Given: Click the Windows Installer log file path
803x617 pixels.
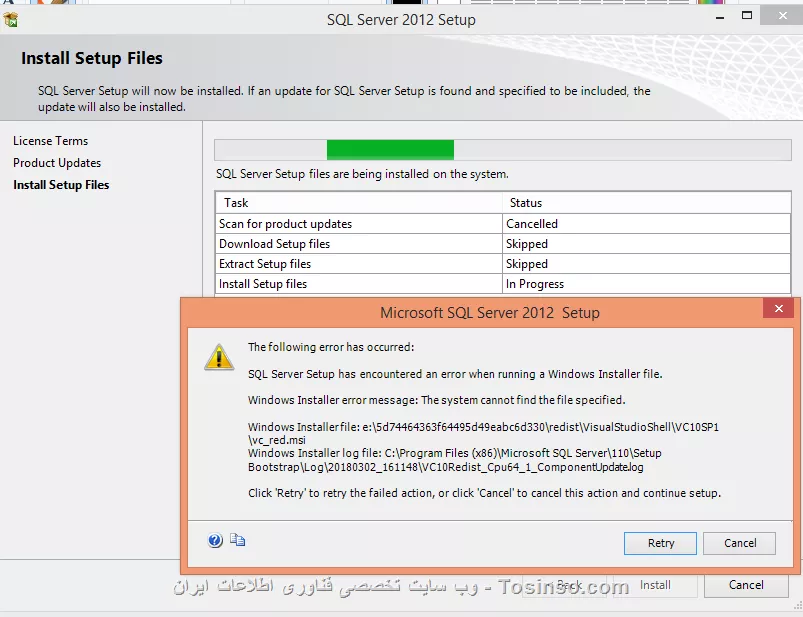Looking at the screenshot, I should click(x=455, y=460).
